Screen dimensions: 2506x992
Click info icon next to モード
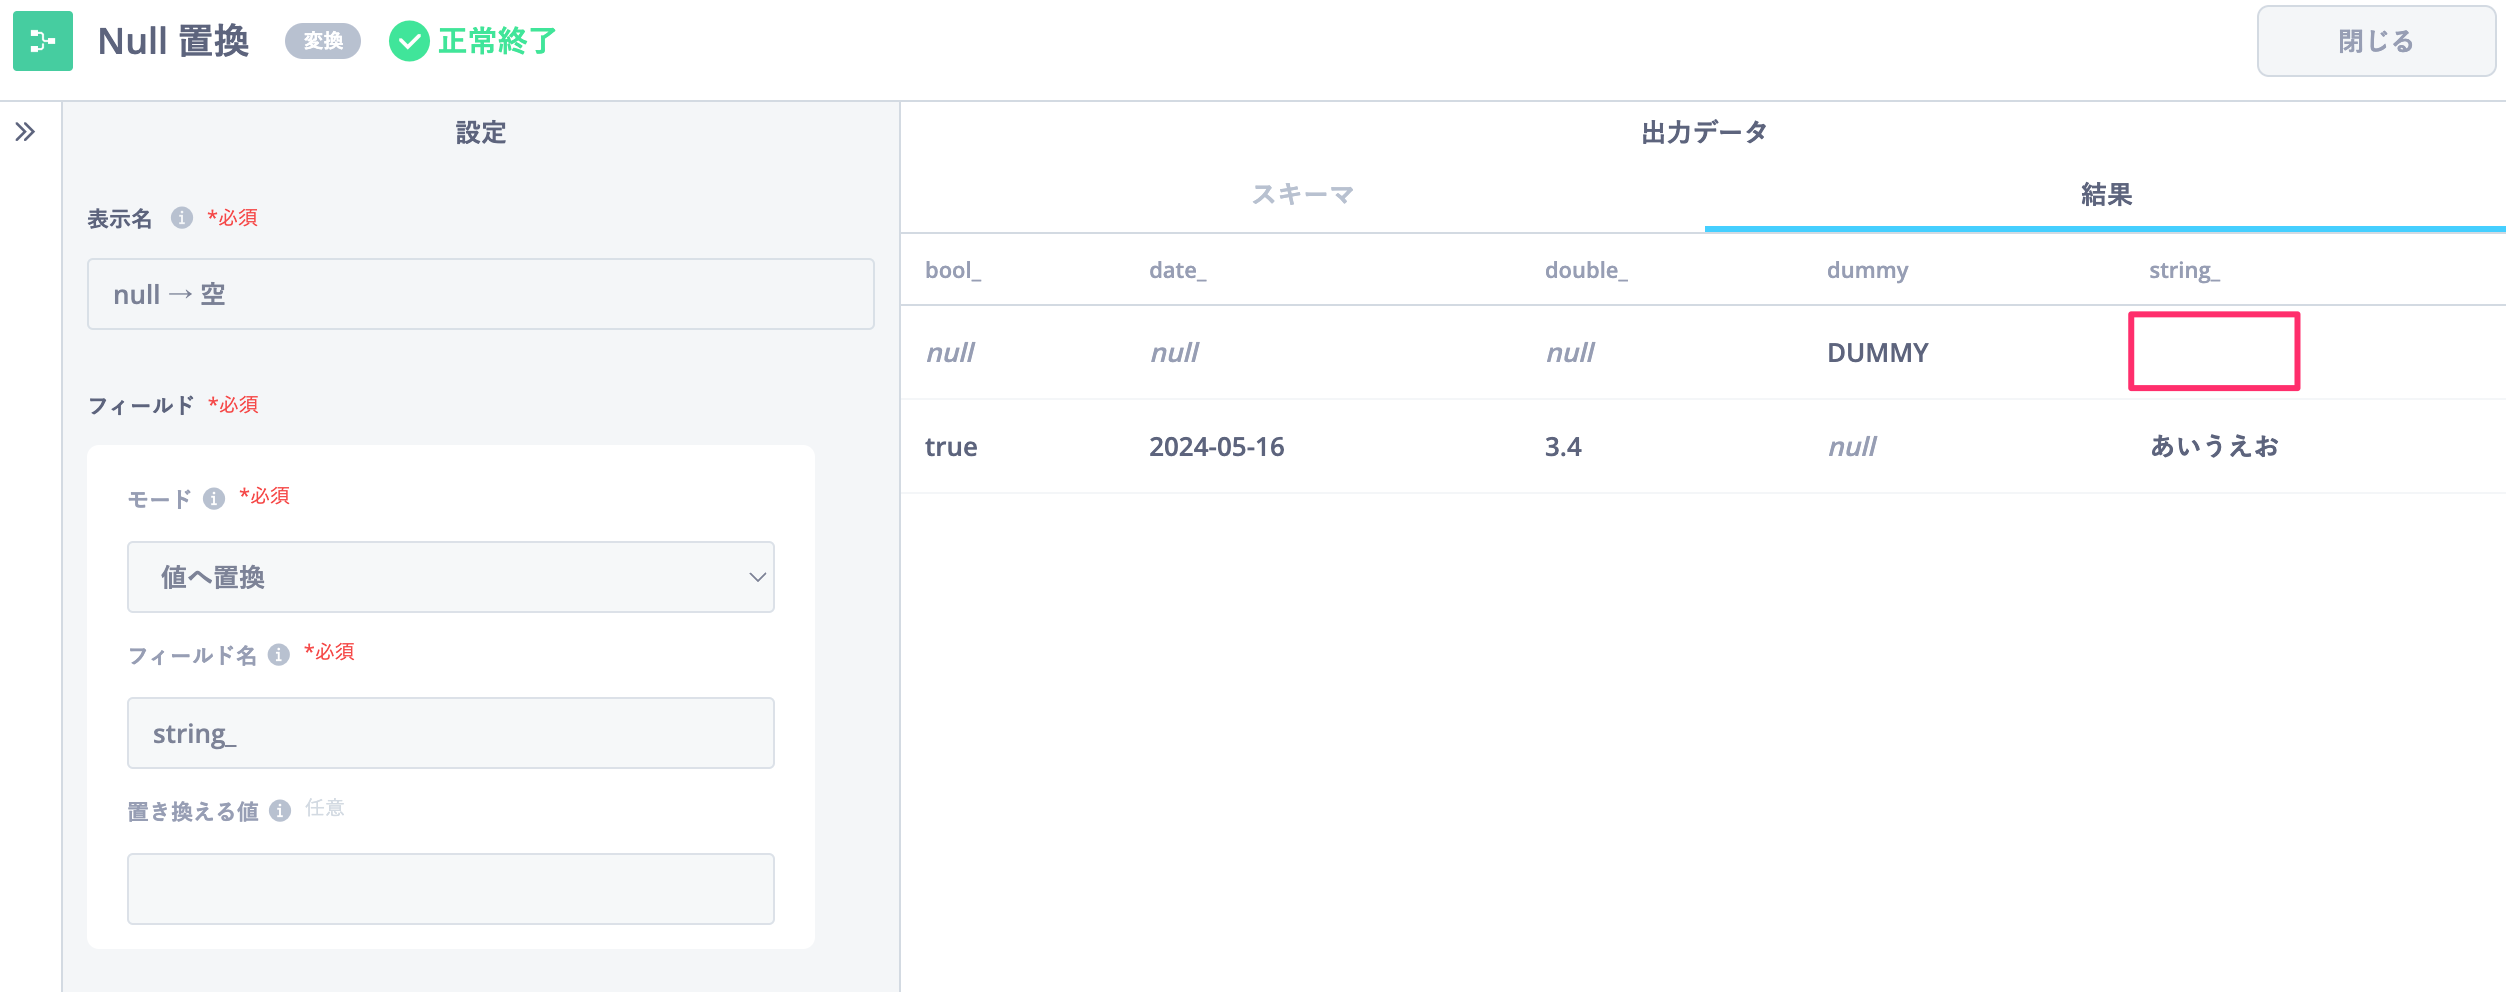tap(214, 499)
